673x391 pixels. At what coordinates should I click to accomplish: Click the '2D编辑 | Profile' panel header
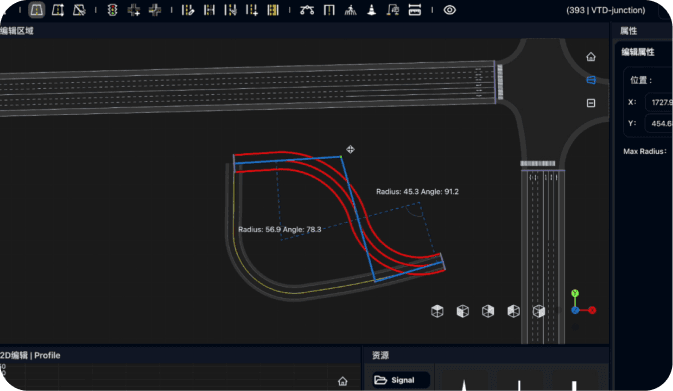30,355
